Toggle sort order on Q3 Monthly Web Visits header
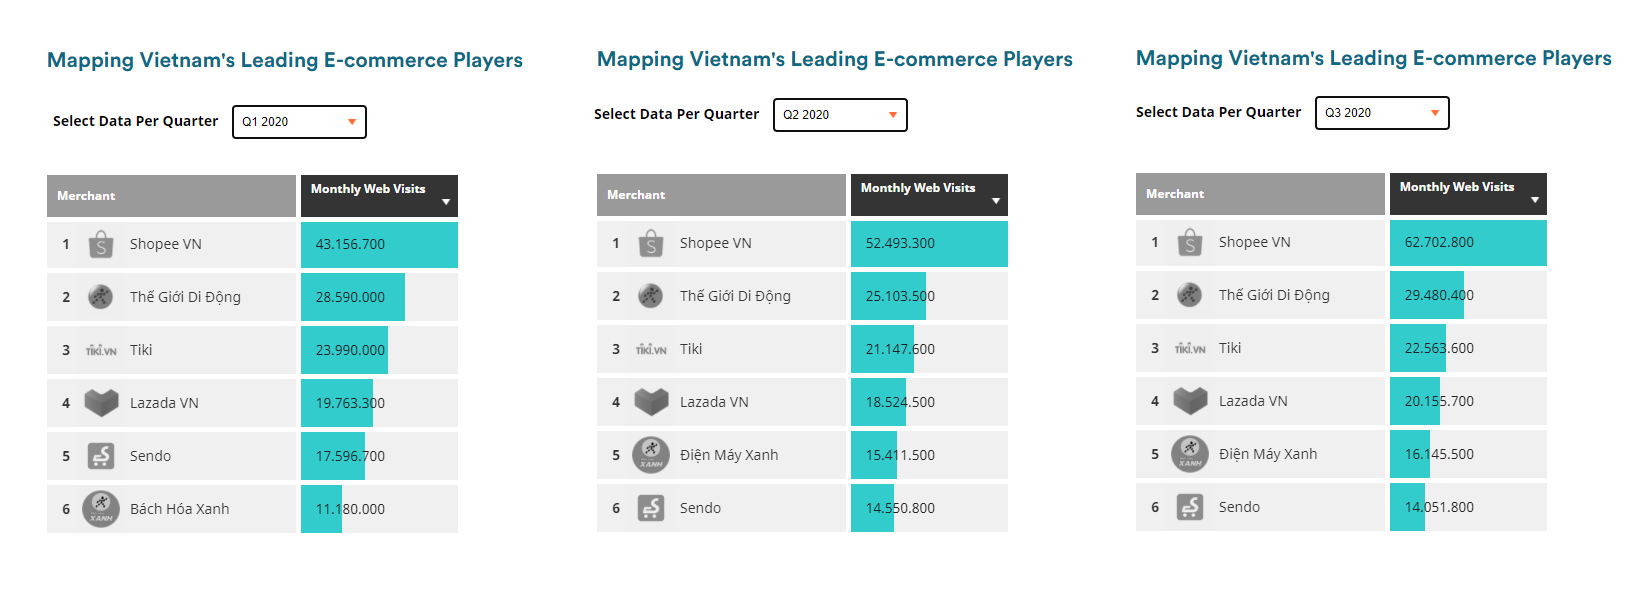 tap(1535, 200)
